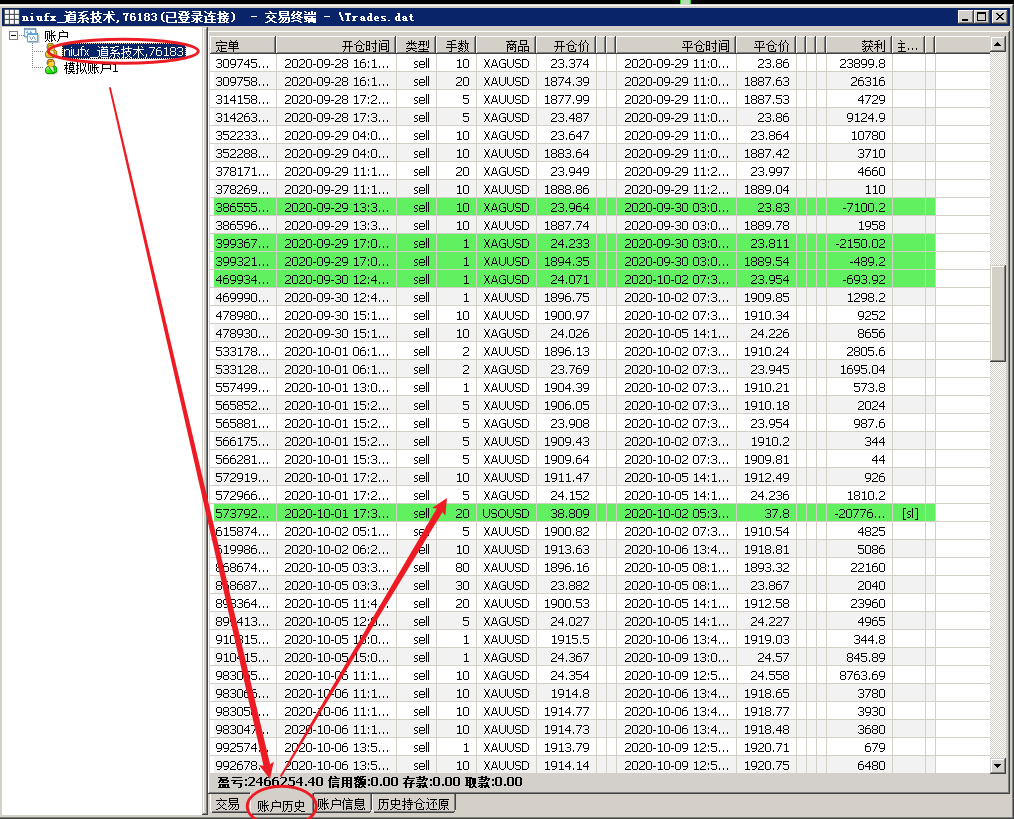Open the 账户历史 tab
Image resolution: width=1014 pixels, height=819 pixels.
tap(281, 805)
